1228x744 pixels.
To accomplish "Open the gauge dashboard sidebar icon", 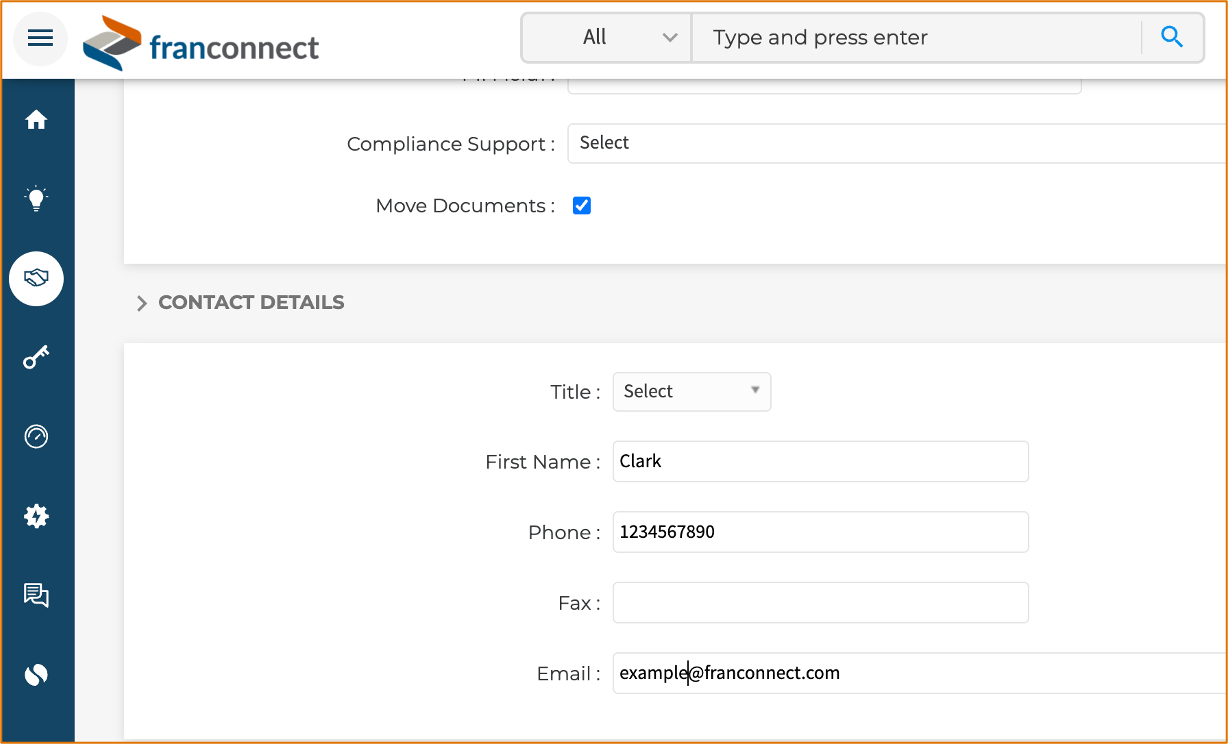I will pyautogui.click(x=37, y=436).
